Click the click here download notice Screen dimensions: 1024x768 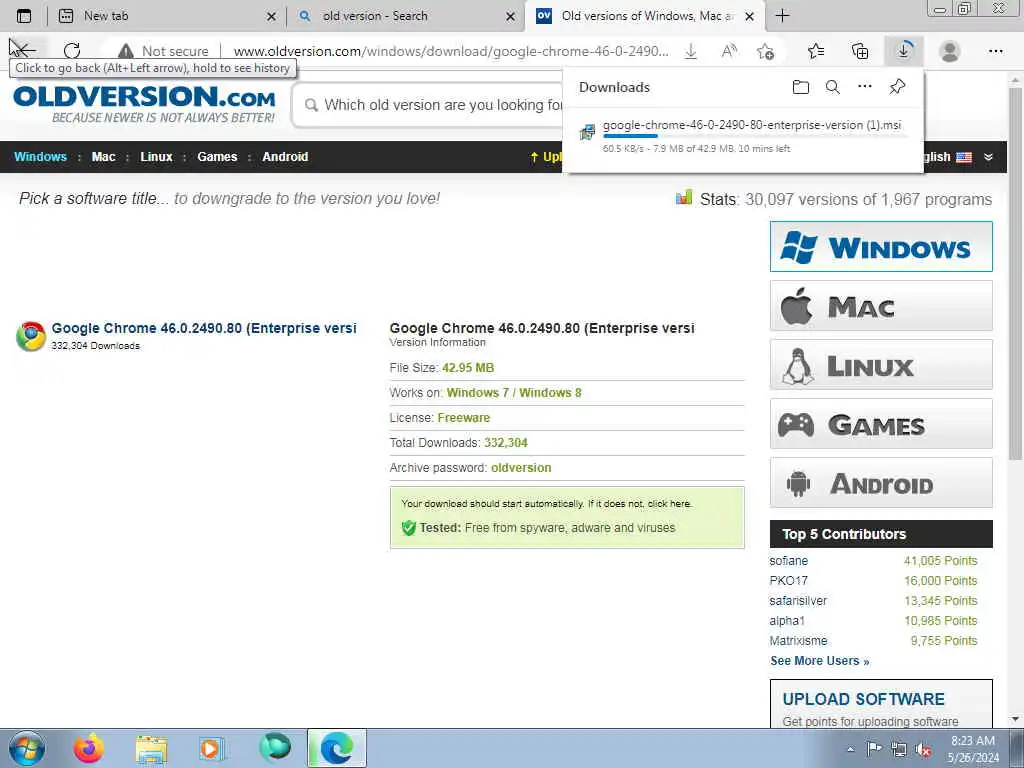tap(669, 504)
